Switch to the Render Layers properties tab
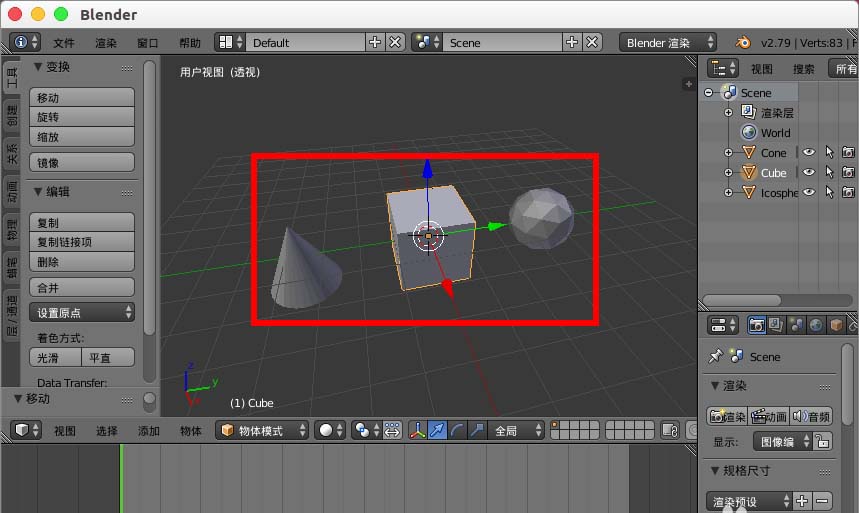Screen dimensions: 859x513 776,325
